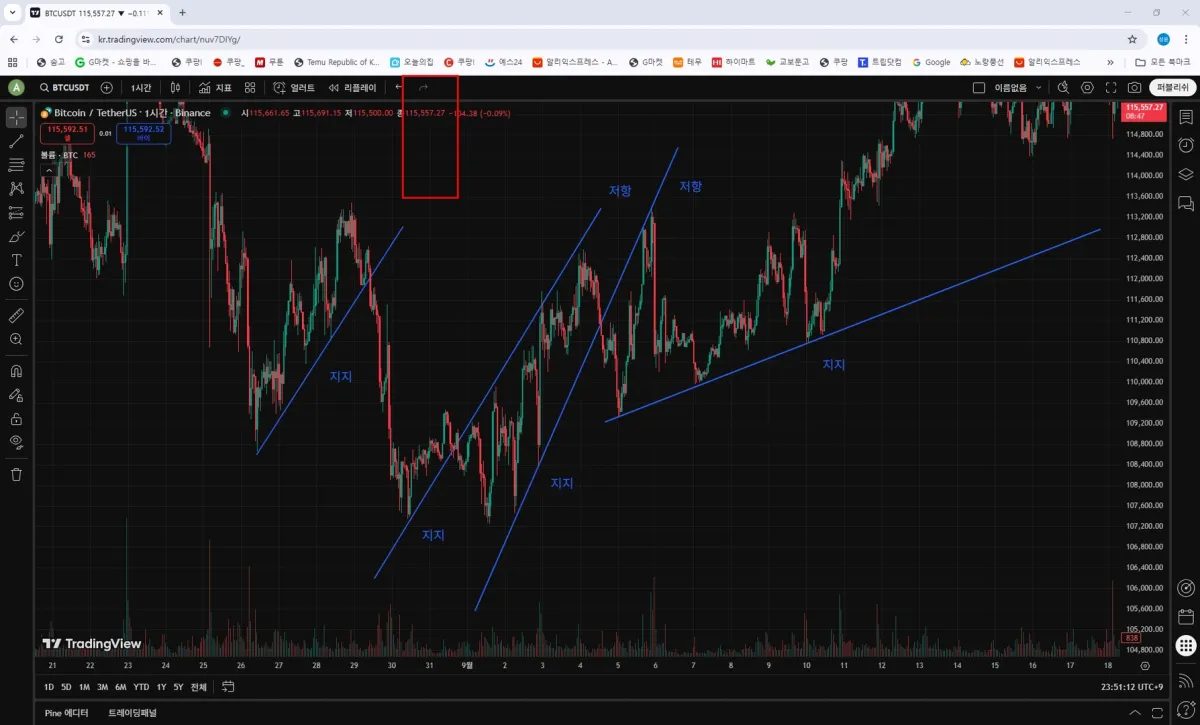Screen dimensions: 1200x725
Task: Select the brush drawing tool
Action: (x=16, y=236)
